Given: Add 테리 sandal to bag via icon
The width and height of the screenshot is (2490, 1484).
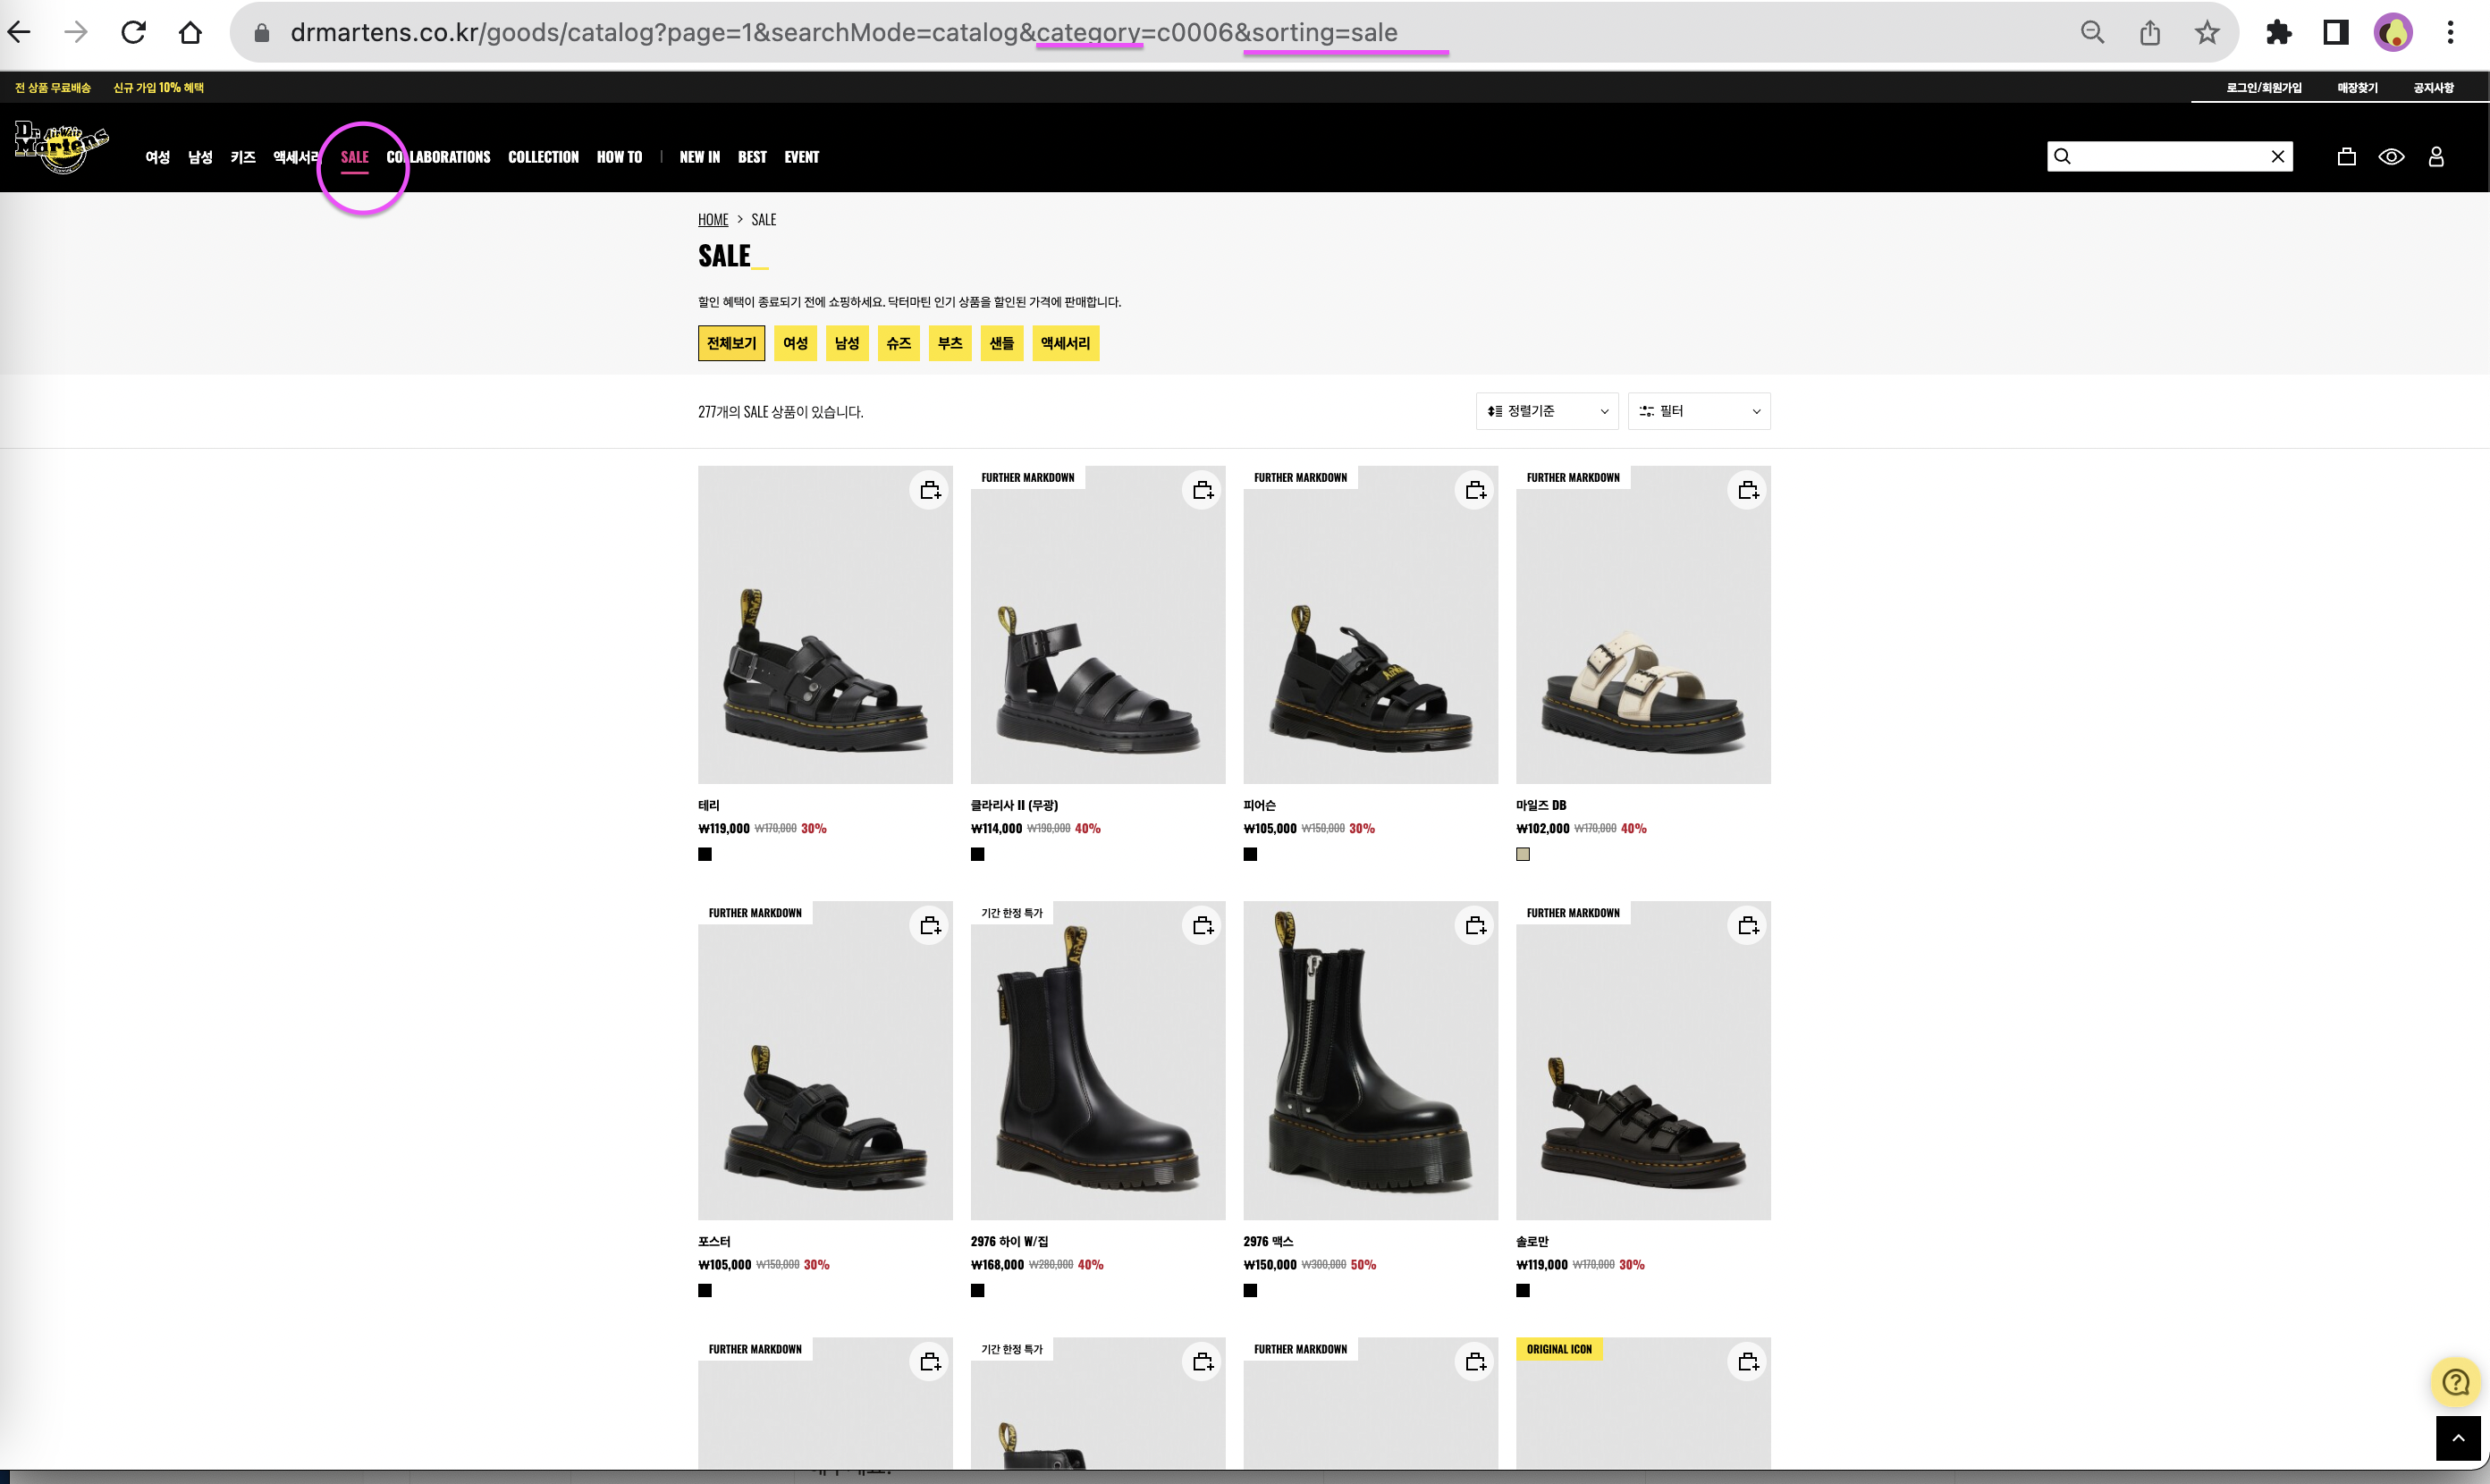Looking at the screenshot, I should tap(930, 490).
